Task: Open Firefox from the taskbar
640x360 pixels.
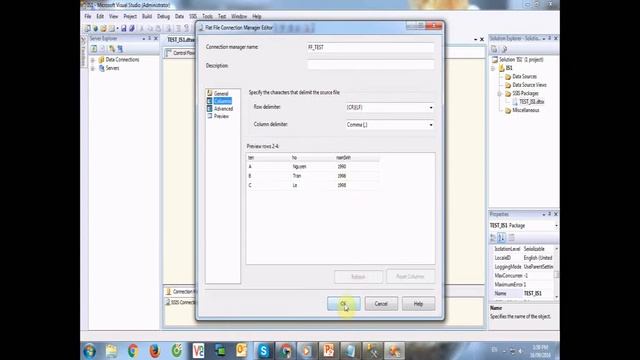Action: pos(154,351)
